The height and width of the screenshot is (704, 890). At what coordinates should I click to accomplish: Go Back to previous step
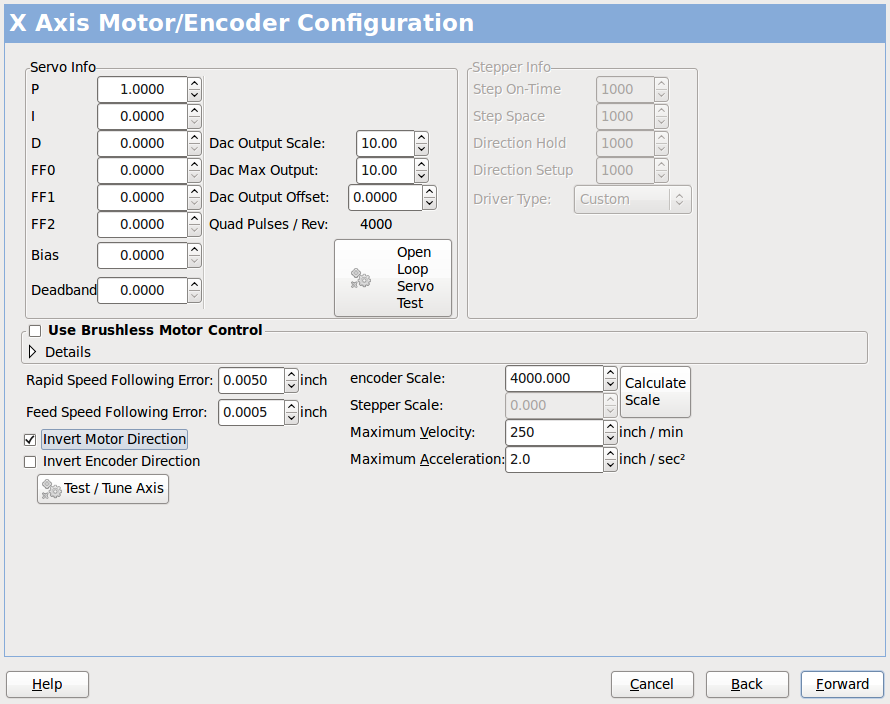pos(747,684)
